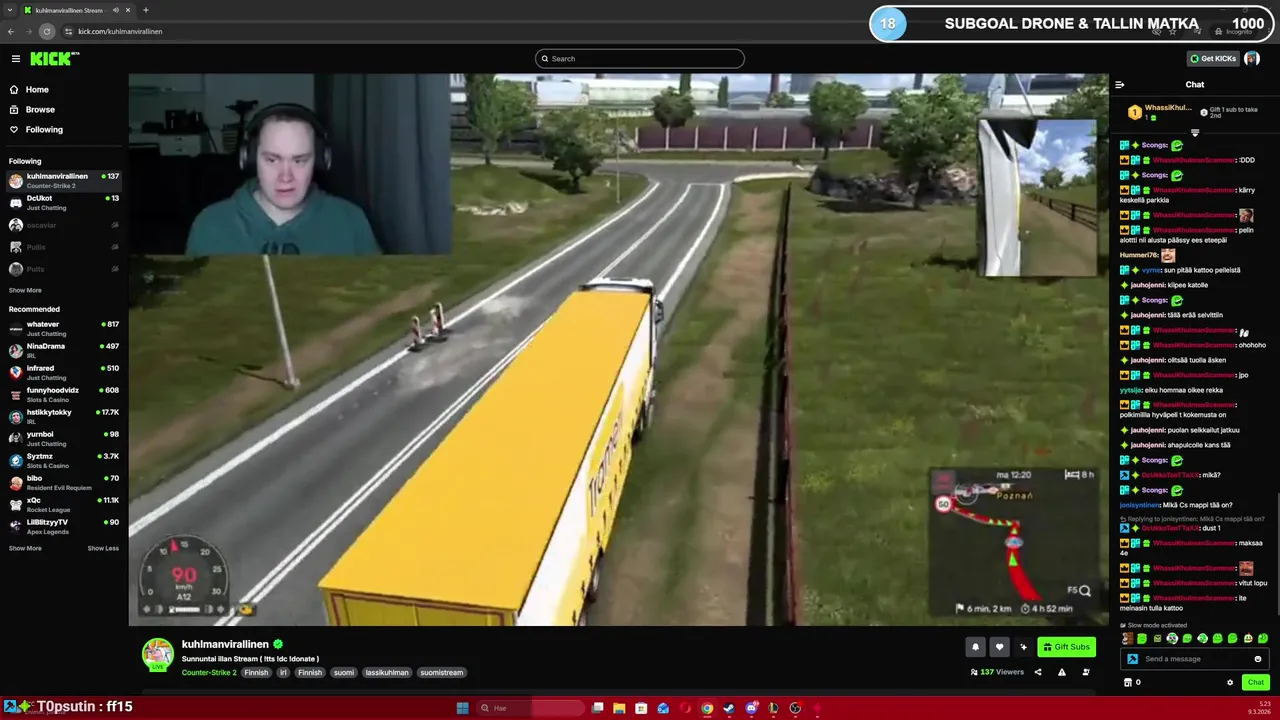Select the suomistream tag

pyautogui.click(x=442, y=673)
